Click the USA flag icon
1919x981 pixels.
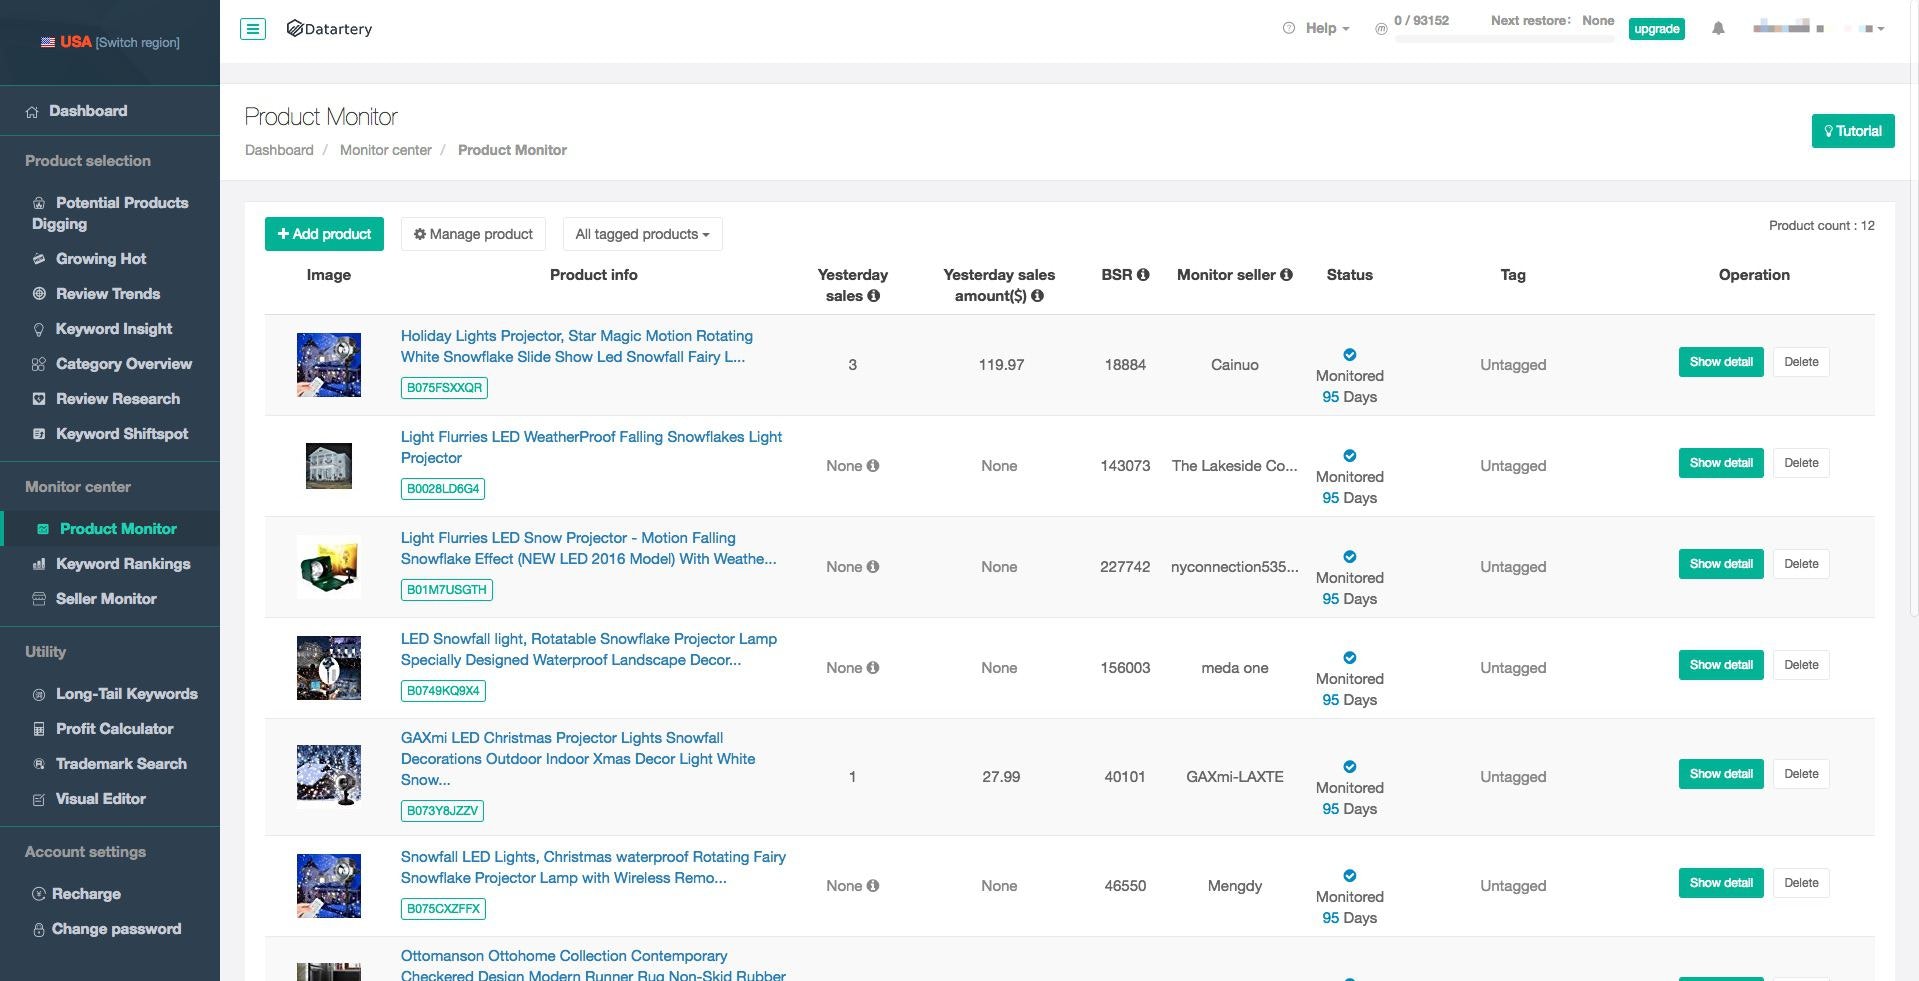(48, 42)
